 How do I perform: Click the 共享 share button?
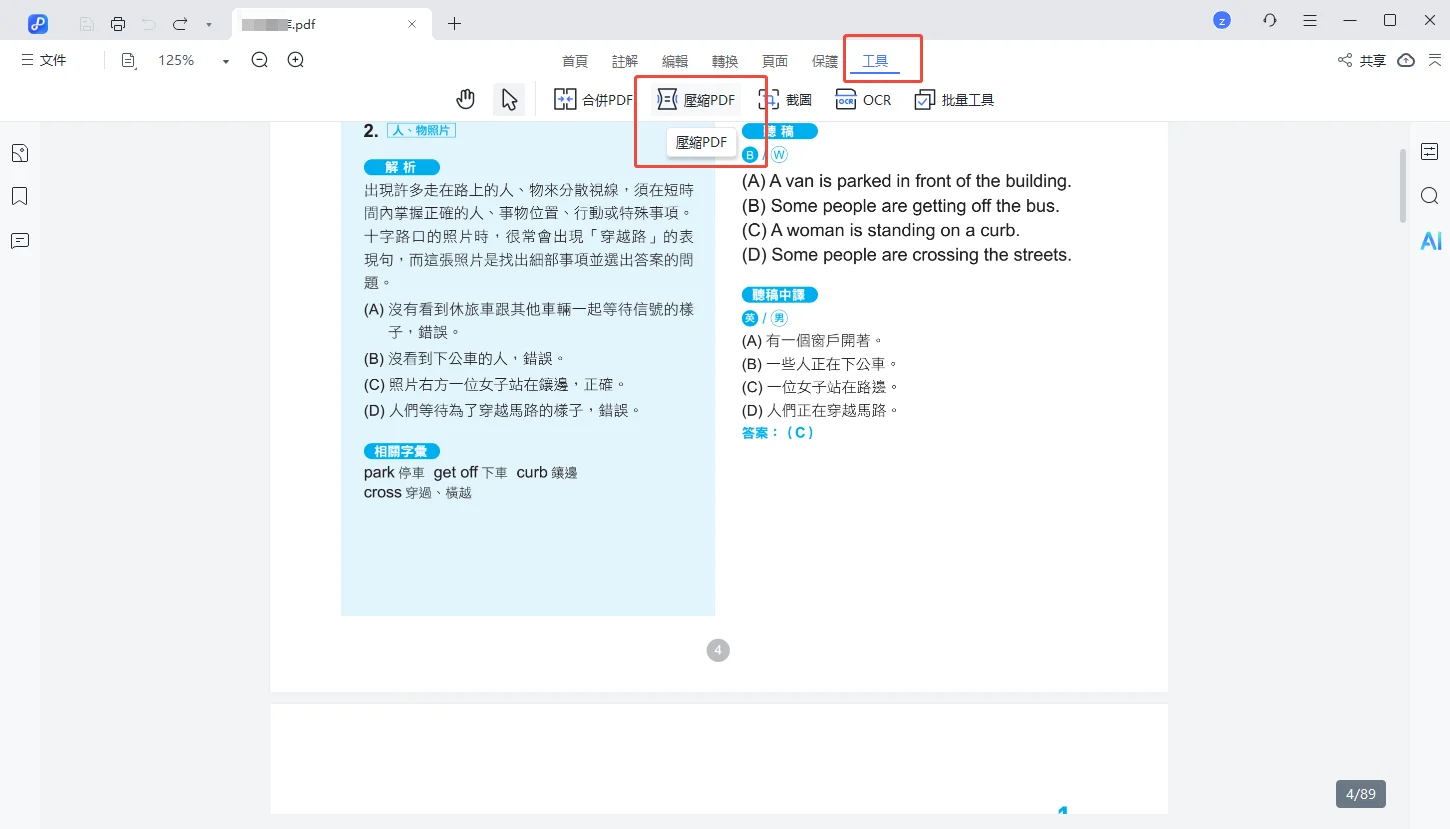(1362, 61)
